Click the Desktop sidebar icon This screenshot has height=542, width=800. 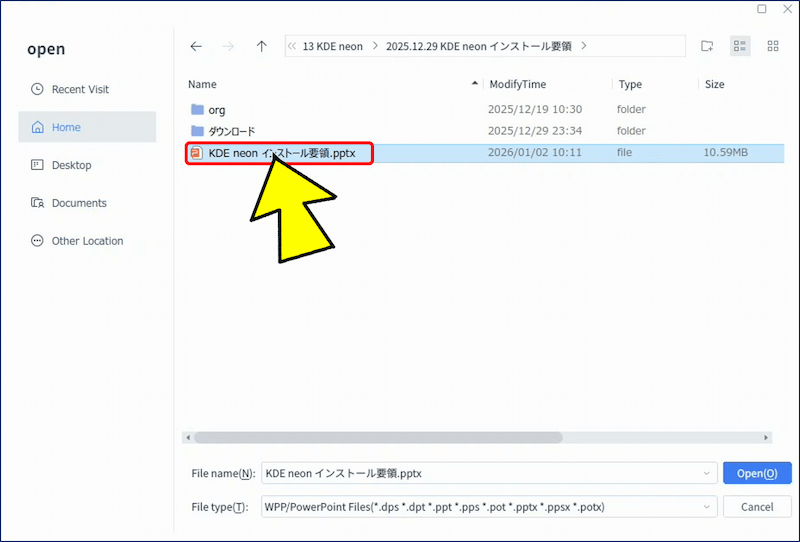click(x=37, y=164)
